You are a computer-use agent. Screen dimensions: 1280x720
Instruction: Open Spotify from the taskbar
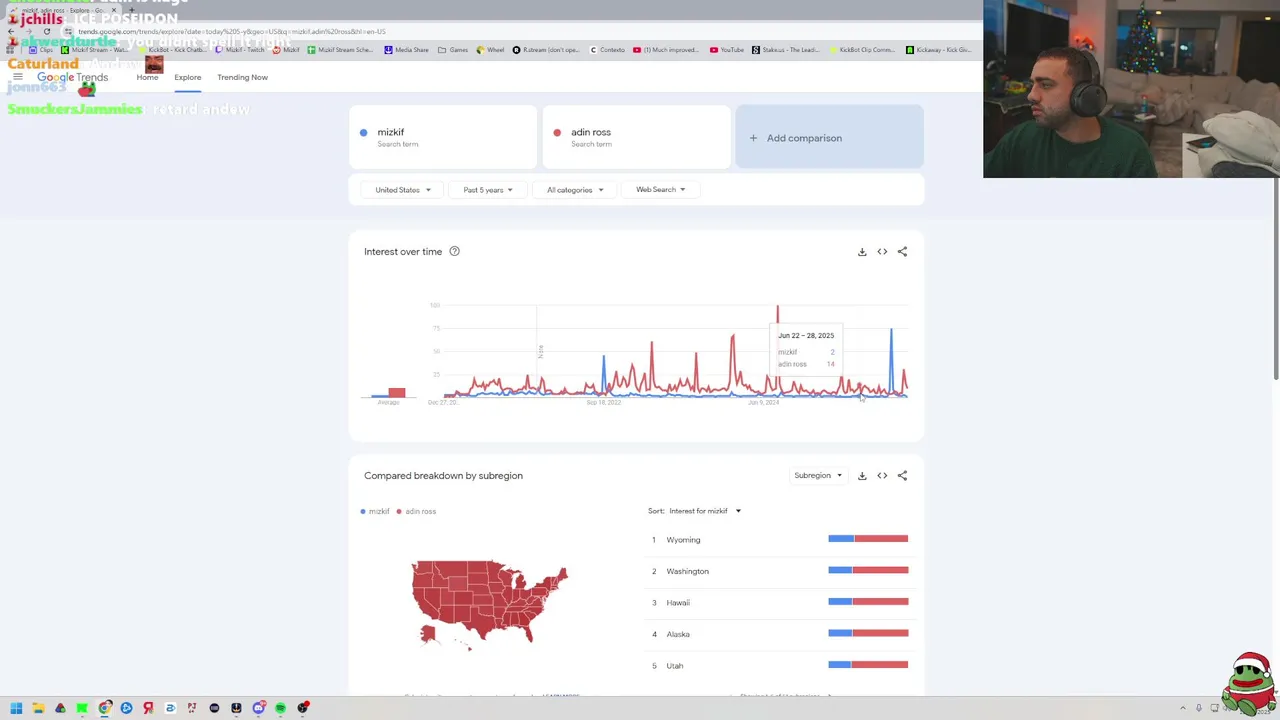(280, 708)
